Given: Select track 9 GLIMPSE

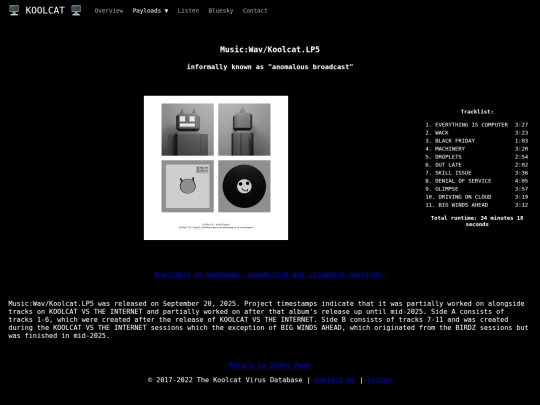Looking at the screenshot, I should (x=477, y=189).
